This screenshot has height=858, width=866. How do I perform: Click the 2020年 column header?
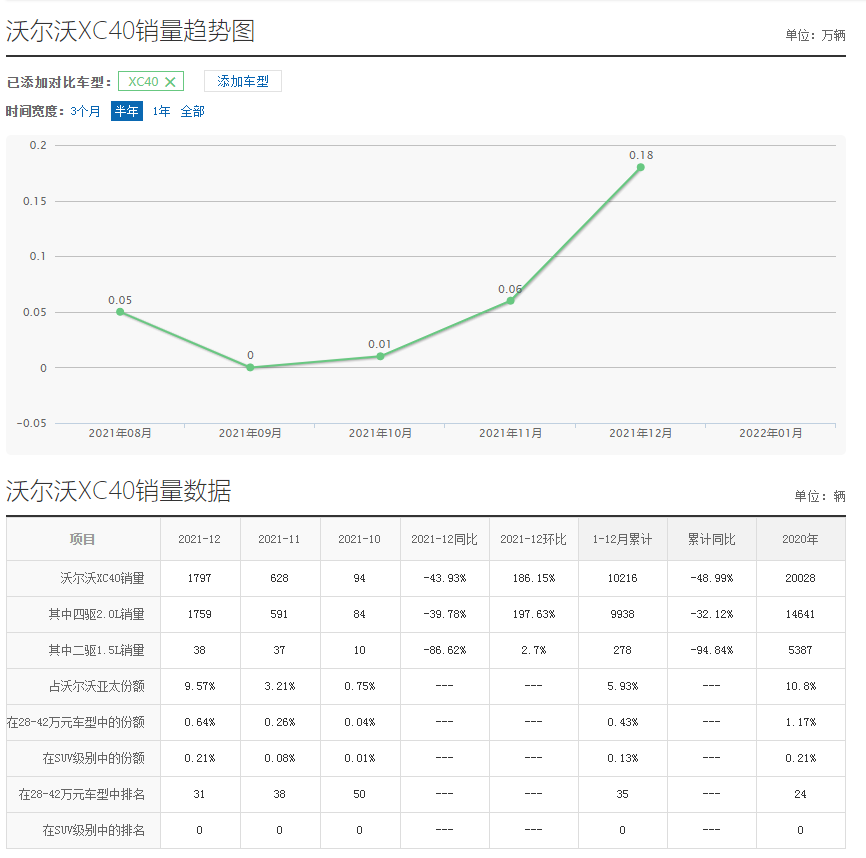click(800, 539)
